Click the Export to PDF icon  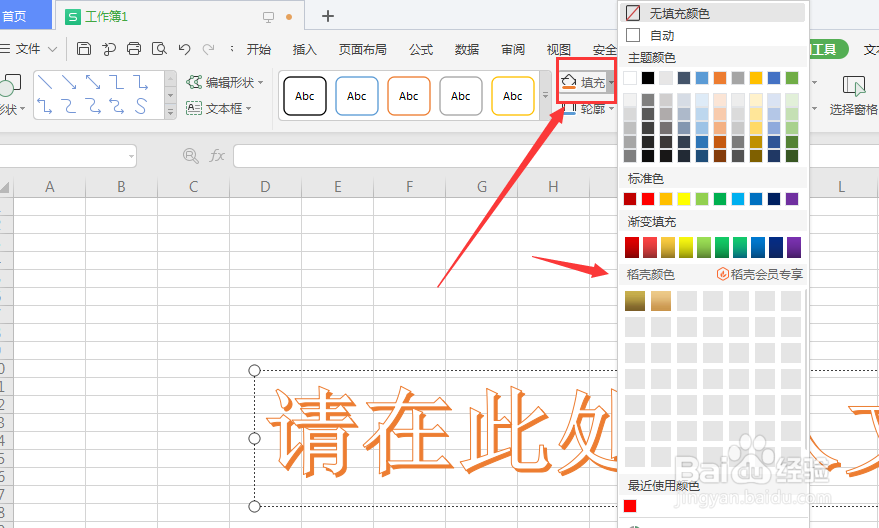click(x=109, y=49)
